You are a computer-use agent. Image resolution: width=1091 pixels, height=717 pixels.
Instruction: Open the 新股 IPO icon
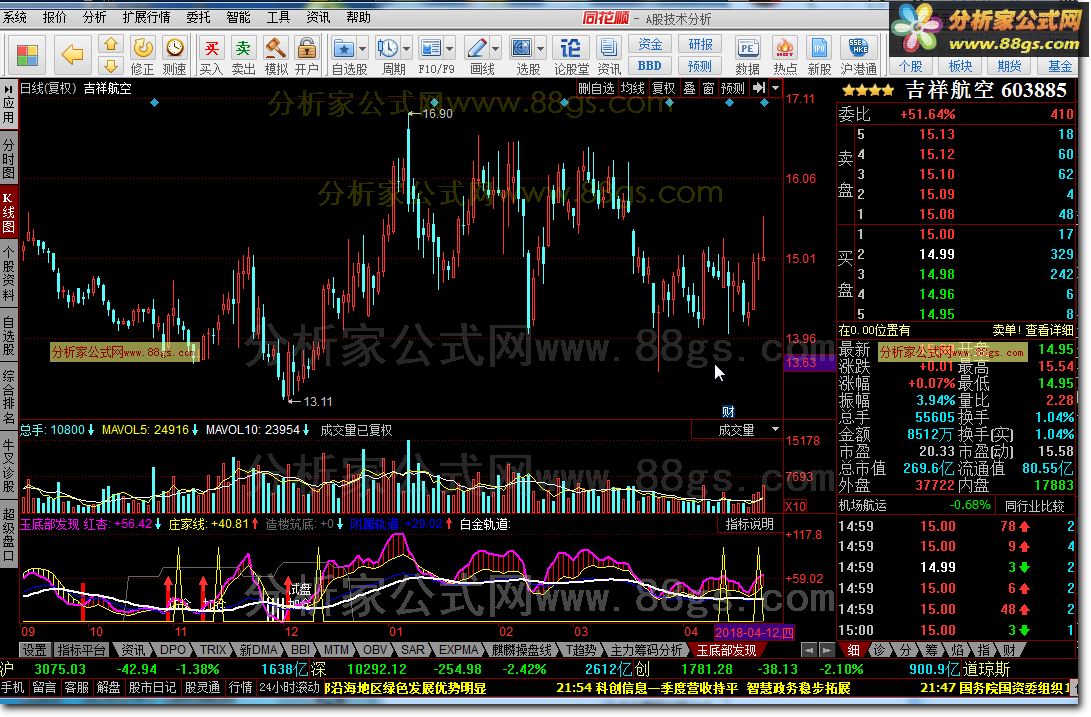[819, 48]
